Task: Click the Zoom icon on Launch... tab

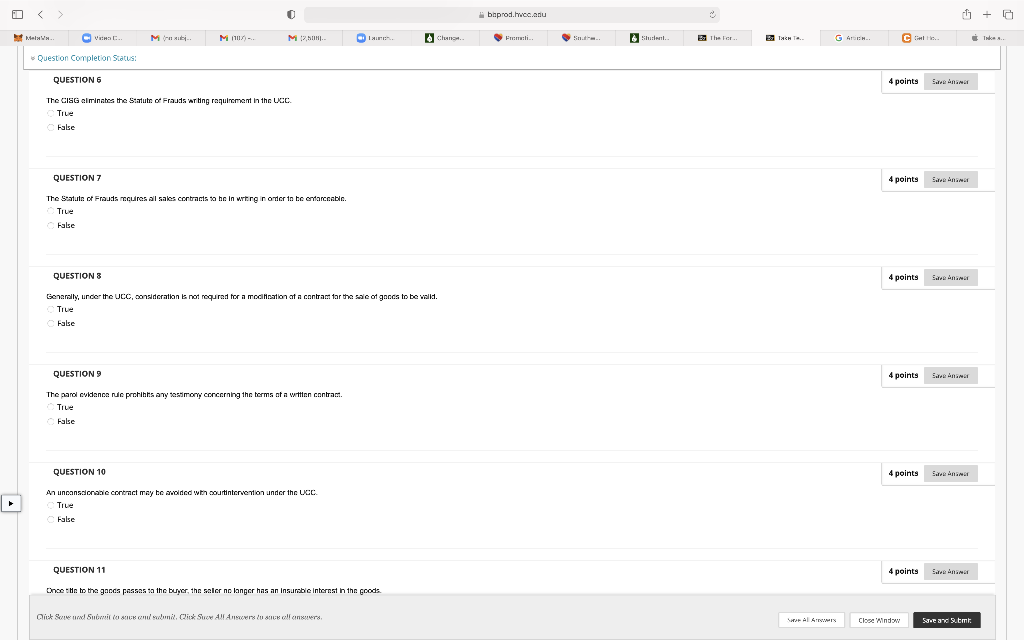Action: (x=360, y=38)
